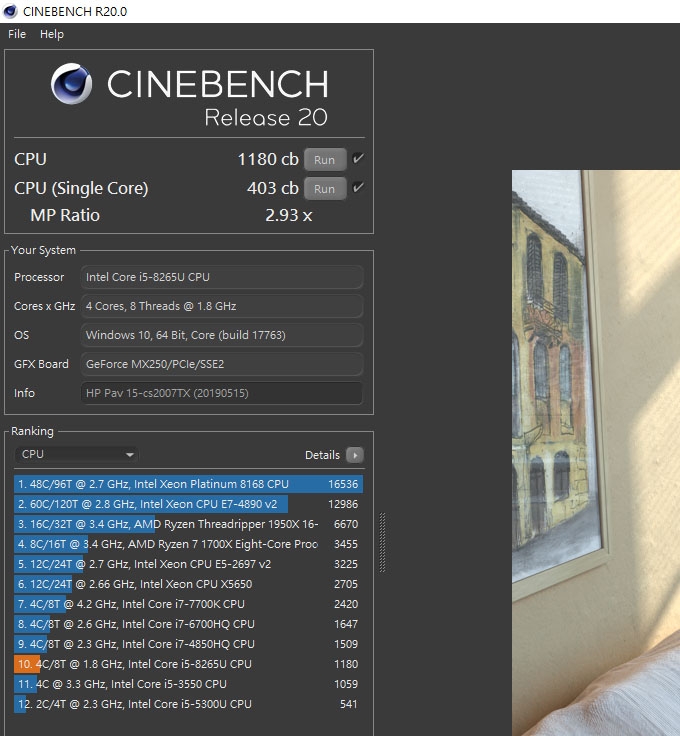The width and height of the screenshot is (680, 736).
Task: Click the rendered scene preview image
Action: point(596,452)
